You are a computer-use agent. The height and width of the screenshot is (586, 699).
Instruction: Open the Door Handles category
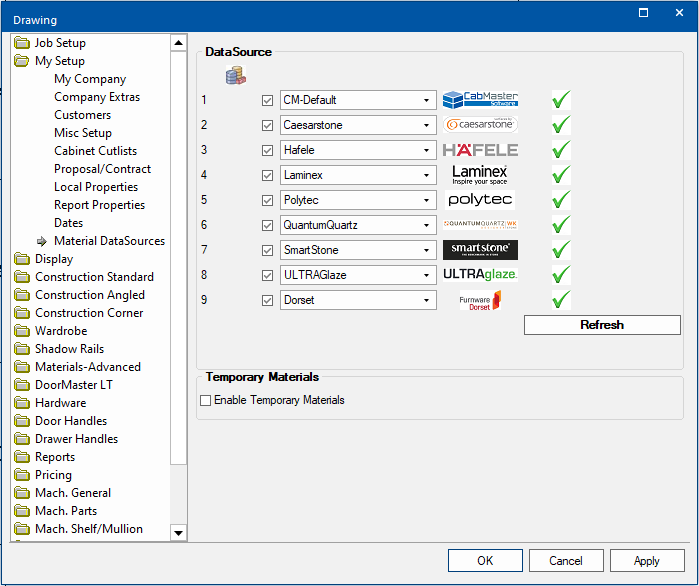tap(71, 421)
